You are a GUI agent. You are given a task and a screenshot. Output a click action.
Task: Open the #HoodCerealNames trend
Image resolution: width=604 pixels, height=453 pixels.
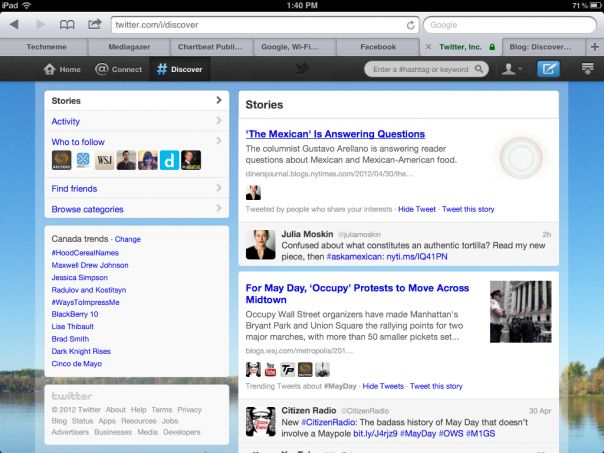click(x=85, y=253)
